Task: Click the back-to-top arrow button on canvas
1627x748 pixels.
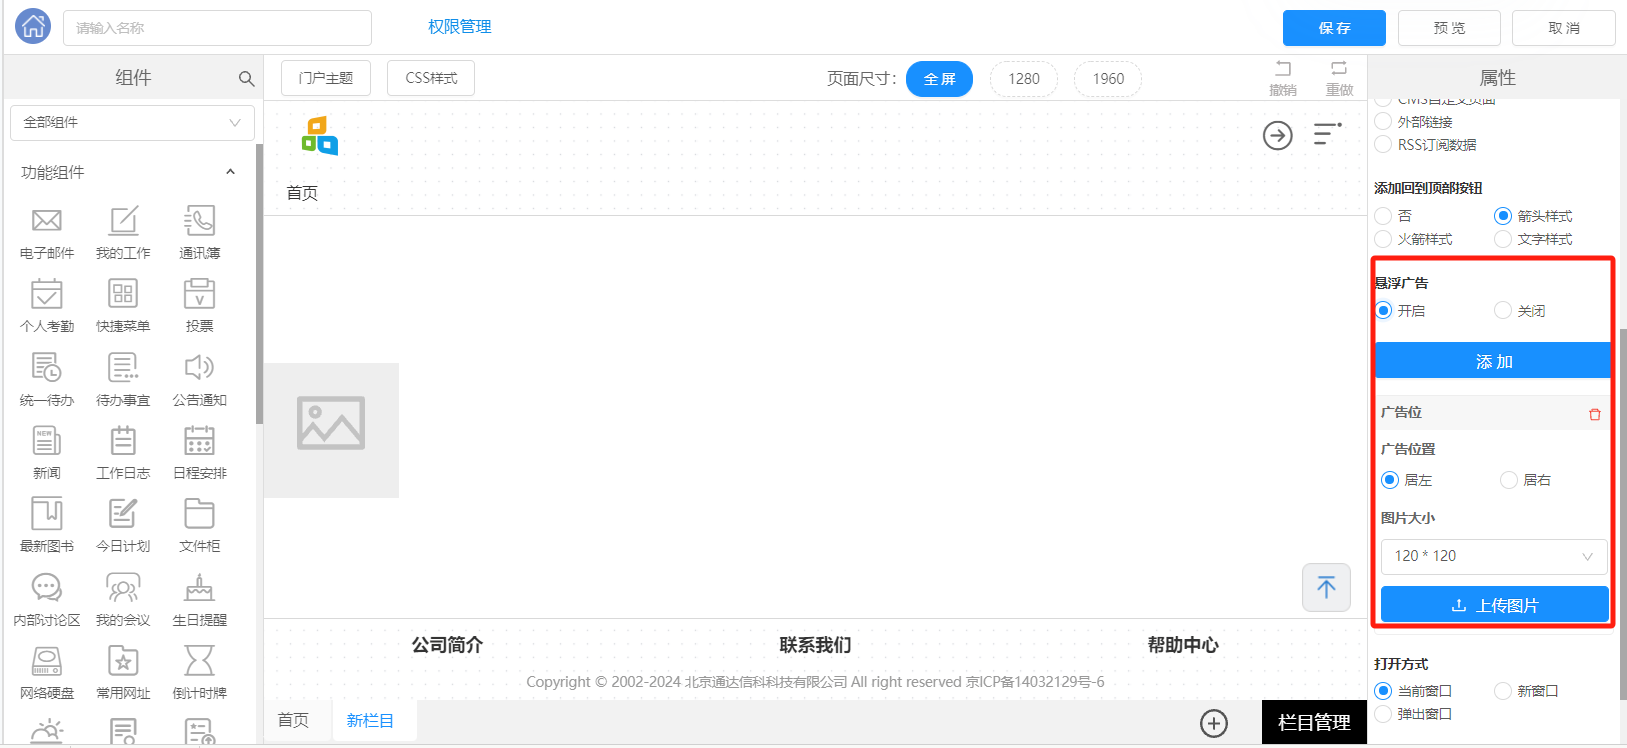Action: [x=1326, y=587]
